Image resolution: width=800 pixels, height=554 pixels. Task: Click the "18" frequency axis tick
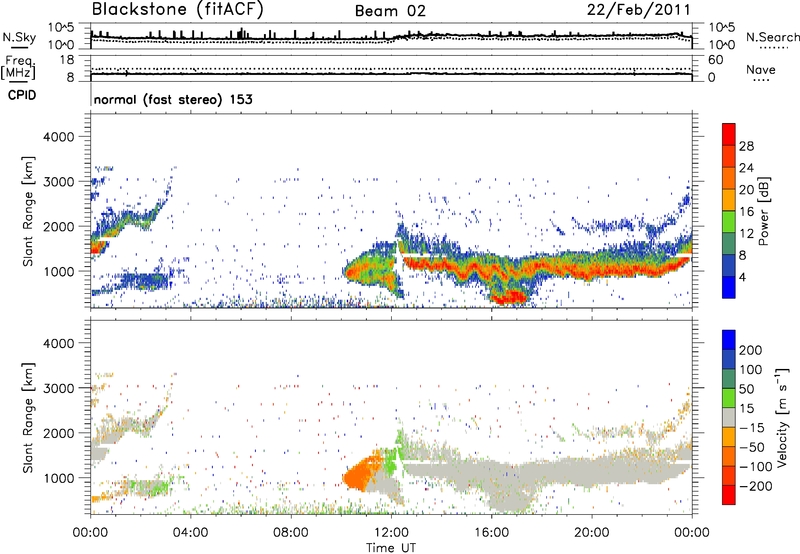click(67, 60)
